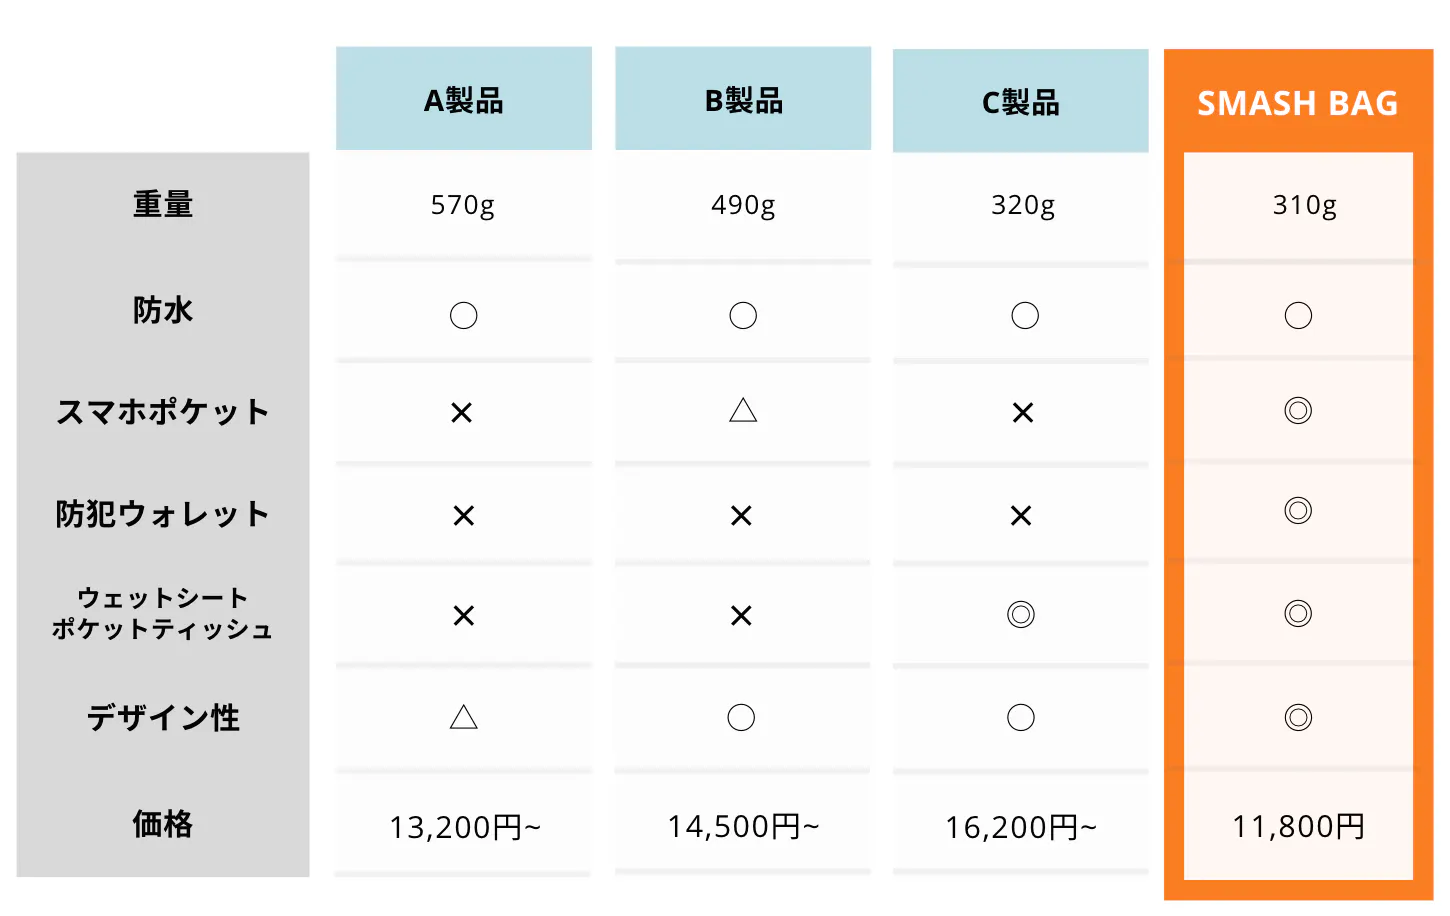Image resolution: width=1450 pixels, height=916 pixels.
Task: Click the cross mark for C製品 防犯ウォレット
Action: pyautogui.click(x=1021, y=516)
